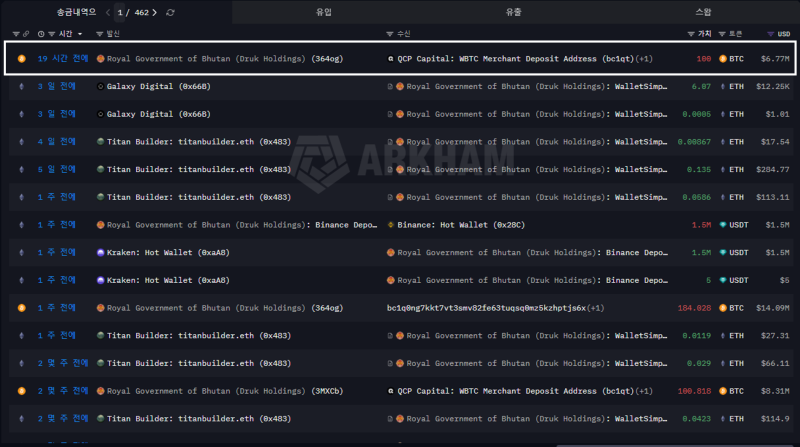Image resolution: width=800 pixels, height=447 pixels.
Task: Click USDT token icon in the $5 row
Action: [723, 280]
